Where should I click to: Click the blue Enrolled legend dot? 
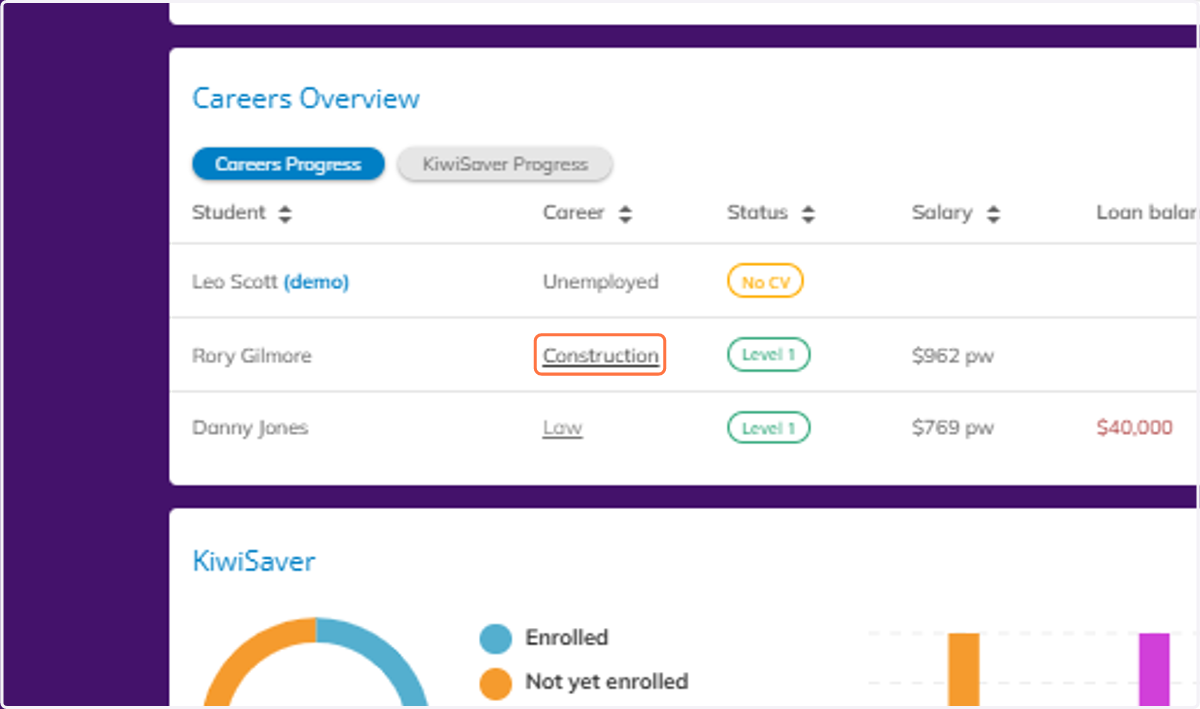(x=495, y=638)
